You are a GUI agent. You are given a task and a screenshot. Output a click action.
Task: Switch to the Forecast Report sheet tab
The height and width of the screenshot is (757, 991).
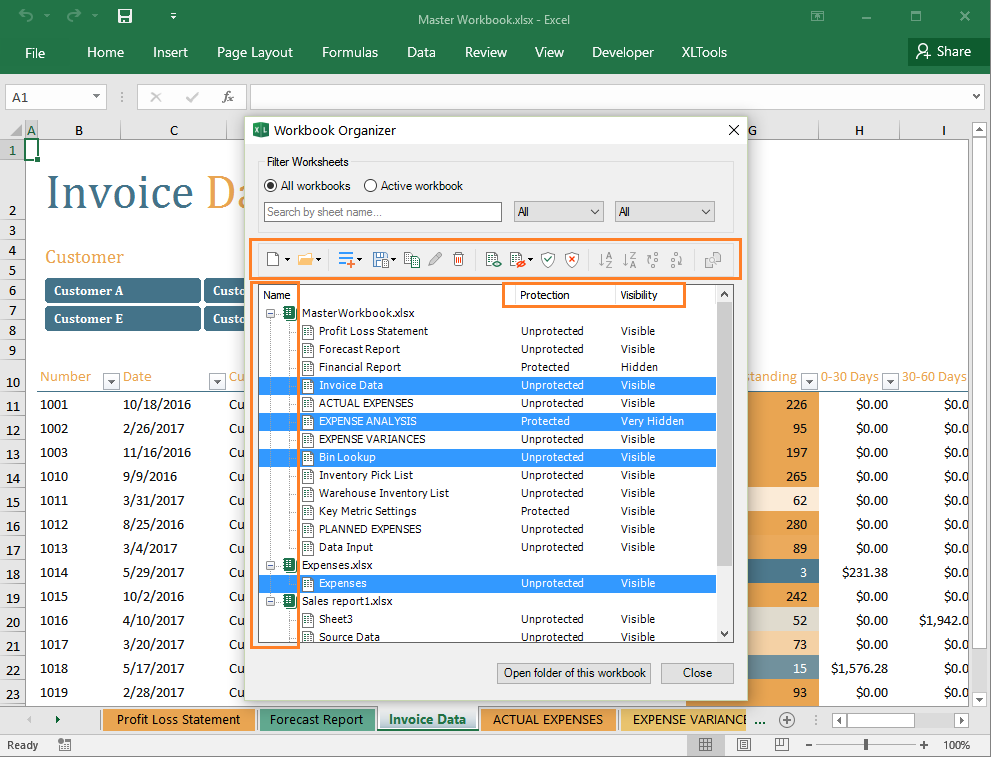tap(317, 719)
